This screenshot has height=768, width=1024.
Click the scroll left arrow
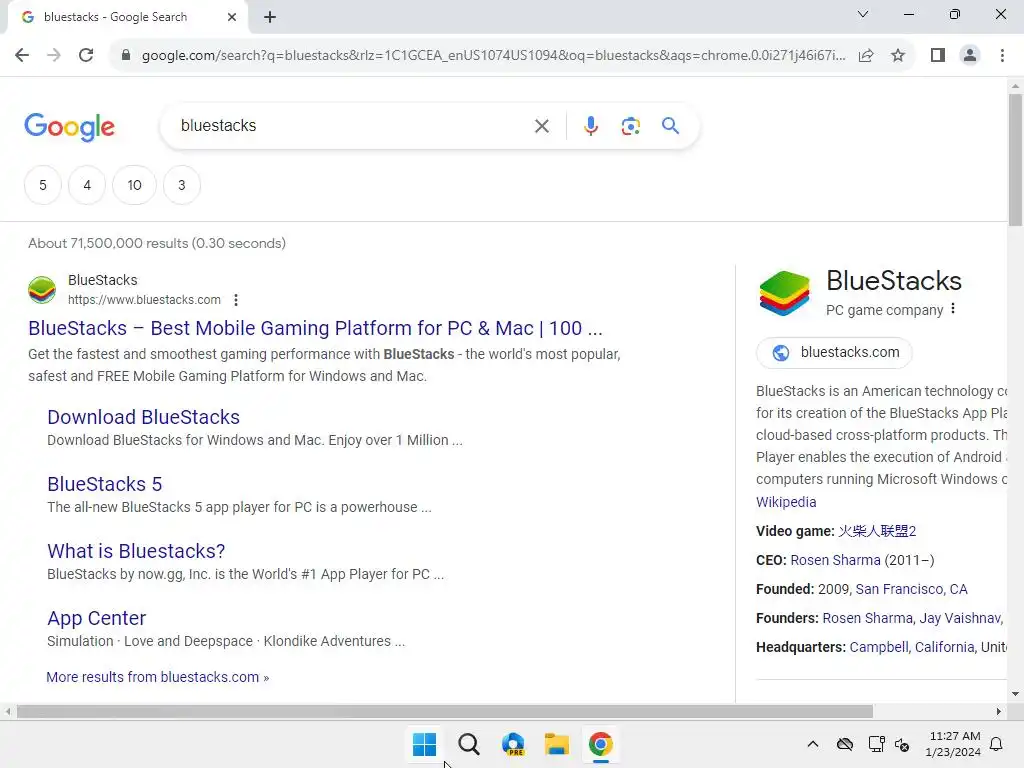(x=8, y=711)
